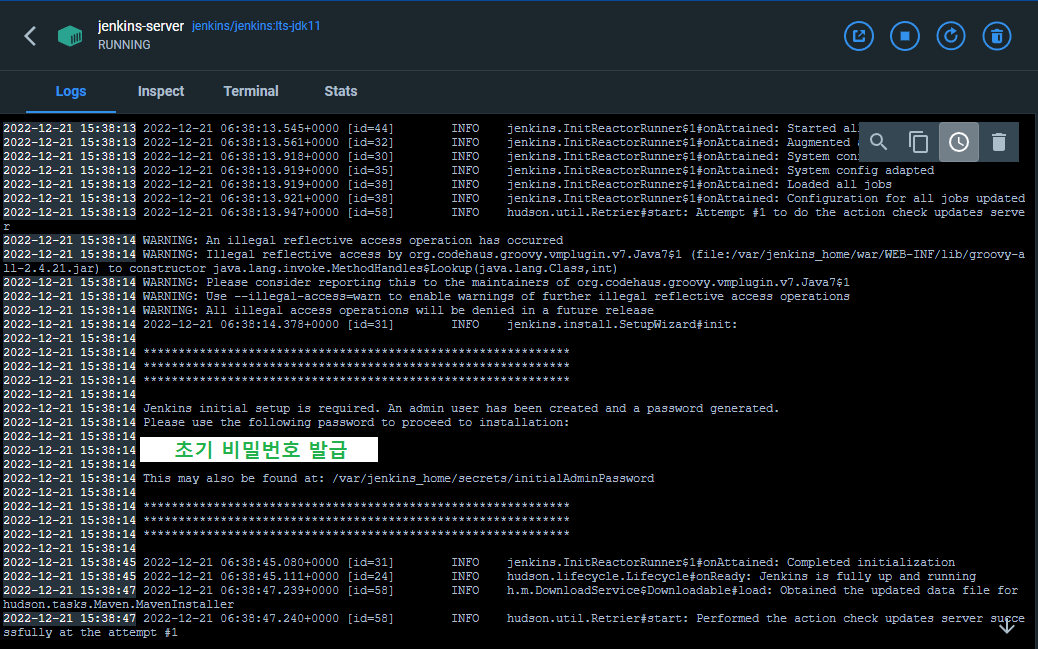Click the jenkins-server container name
Image resolution: width=1038 pixels, height=649 pixels.
(x=141, y=26)
